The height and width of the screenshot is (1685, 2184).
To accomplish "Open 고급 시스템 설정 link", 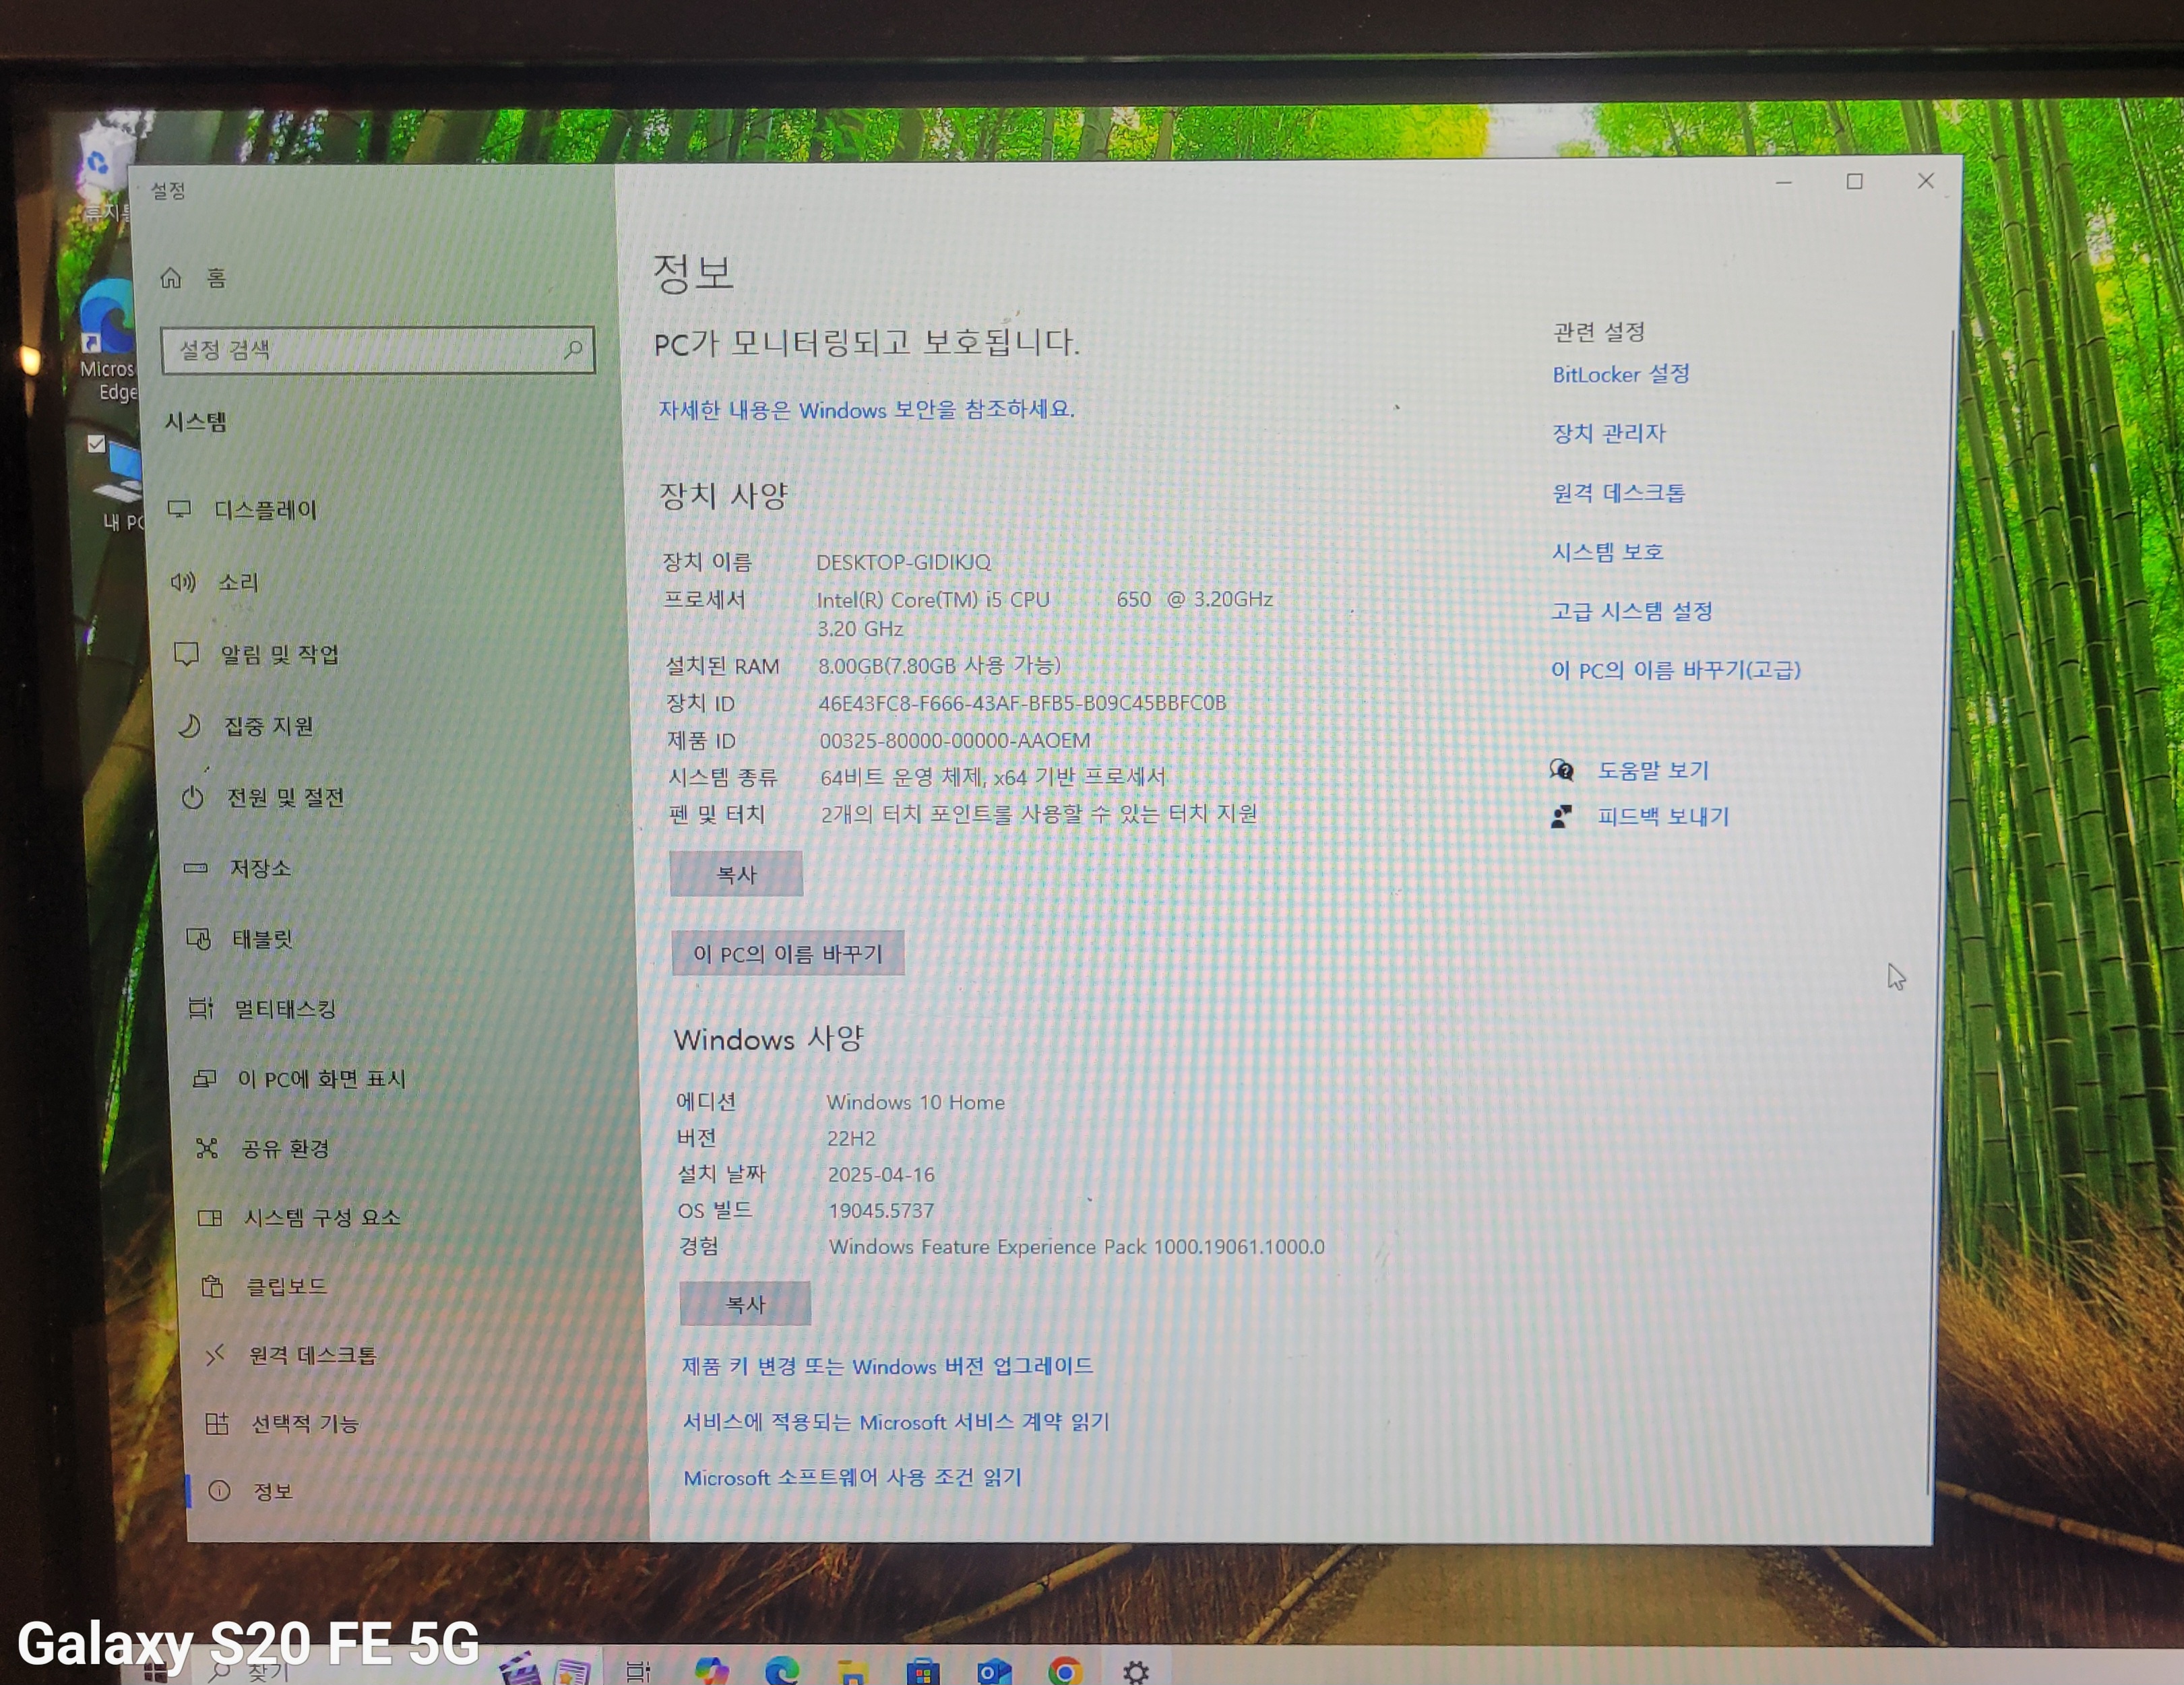I will pyautogui.click(x=1631, y=611).
